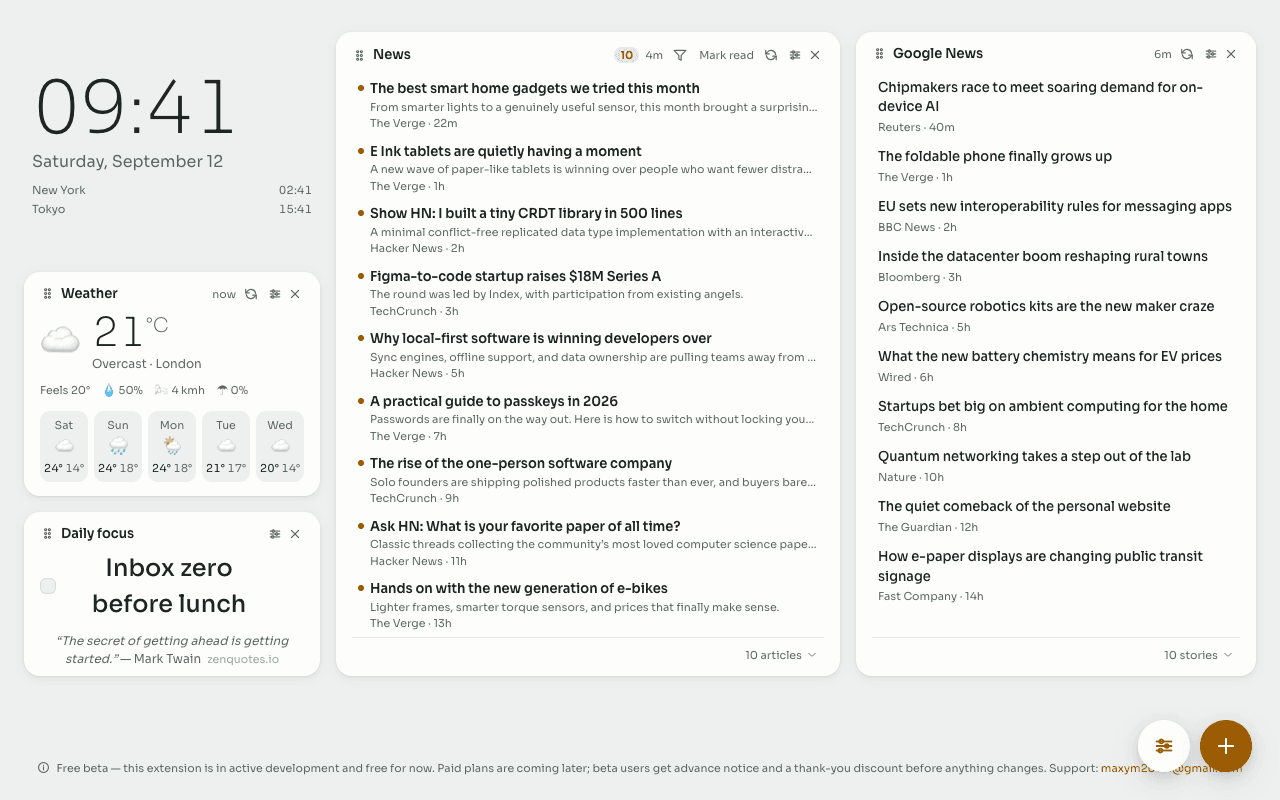Open the zenquotes.io source link

point(243,660)
